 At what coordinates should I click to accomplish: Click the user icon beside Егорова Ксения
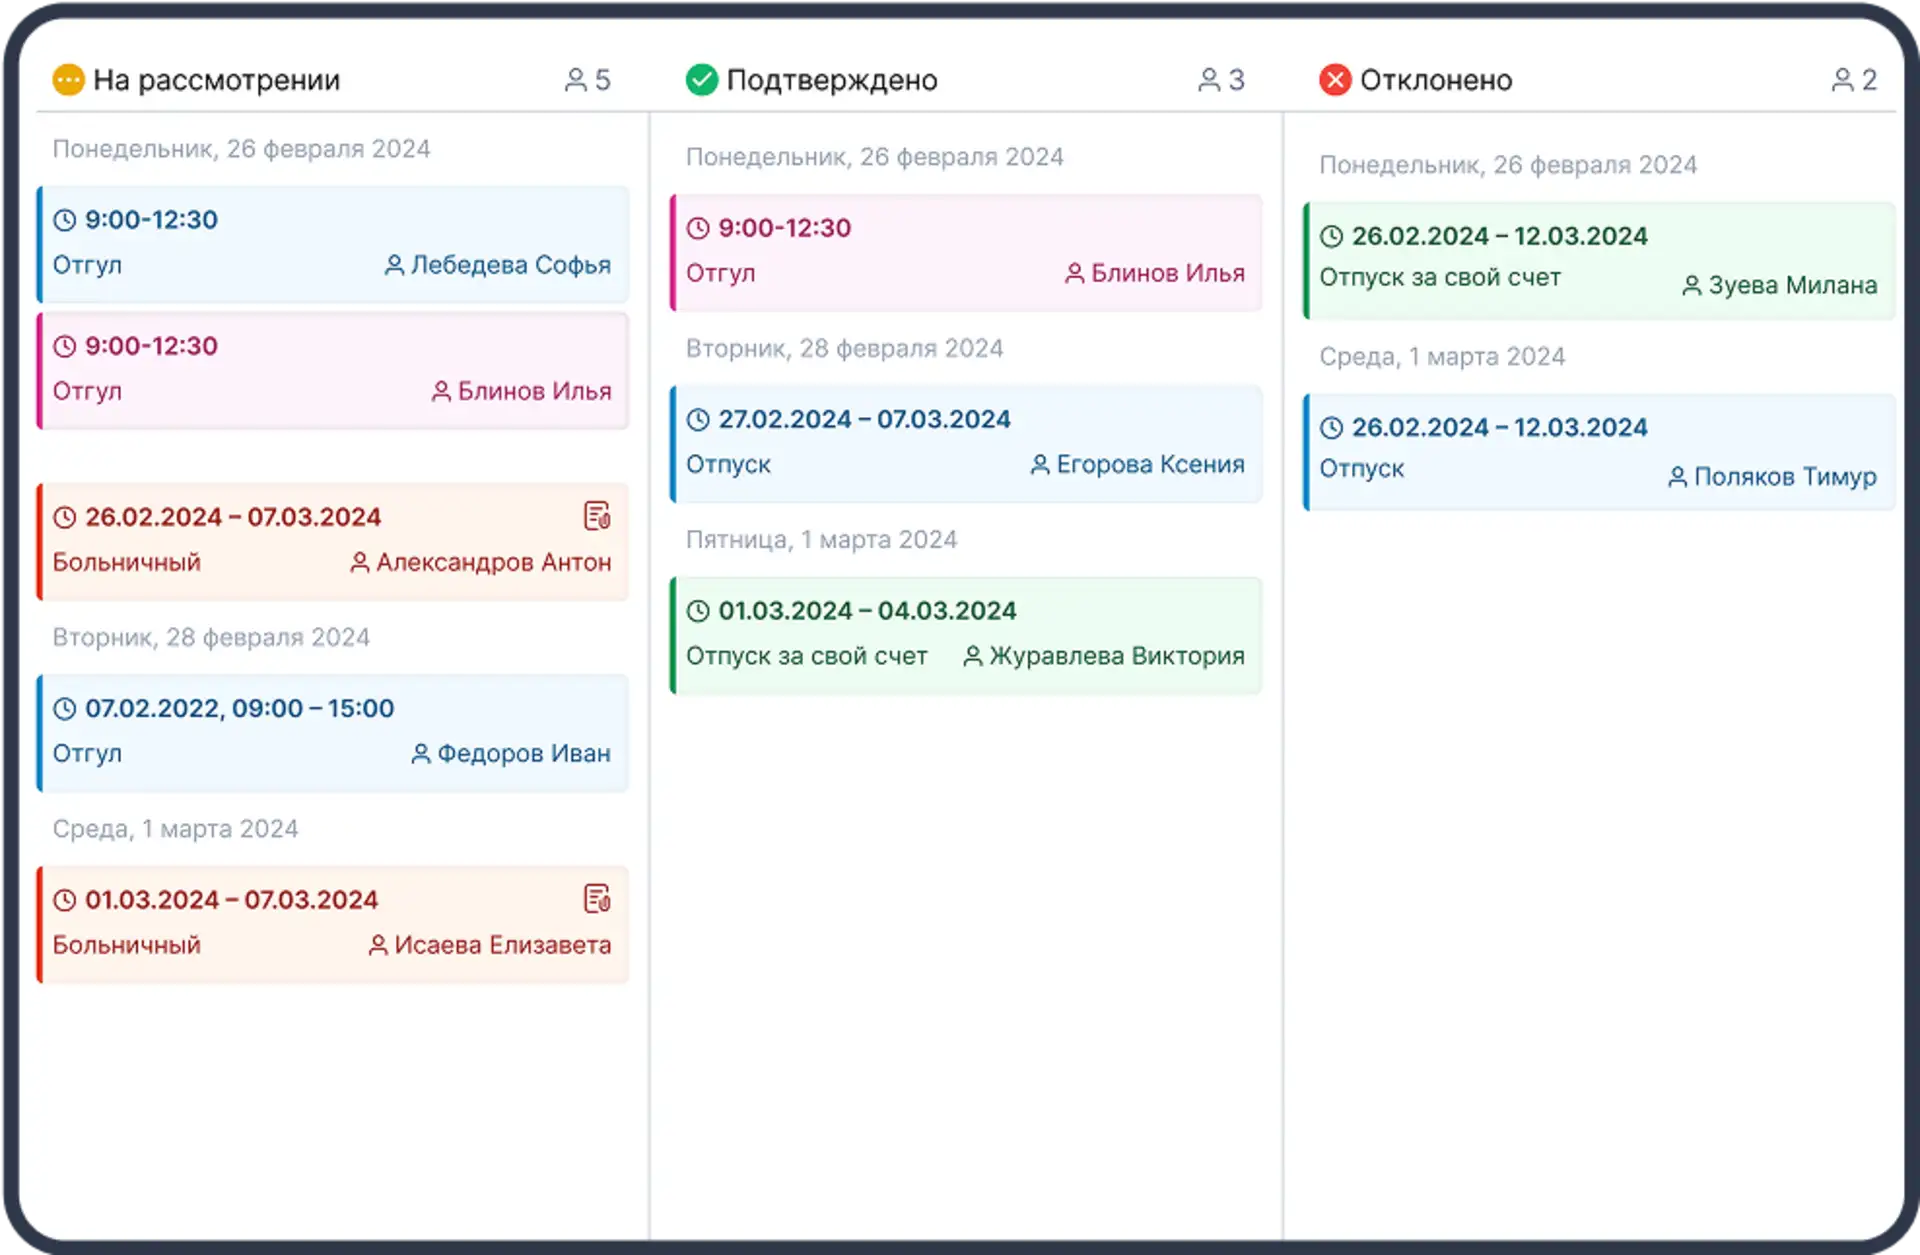1040,465
